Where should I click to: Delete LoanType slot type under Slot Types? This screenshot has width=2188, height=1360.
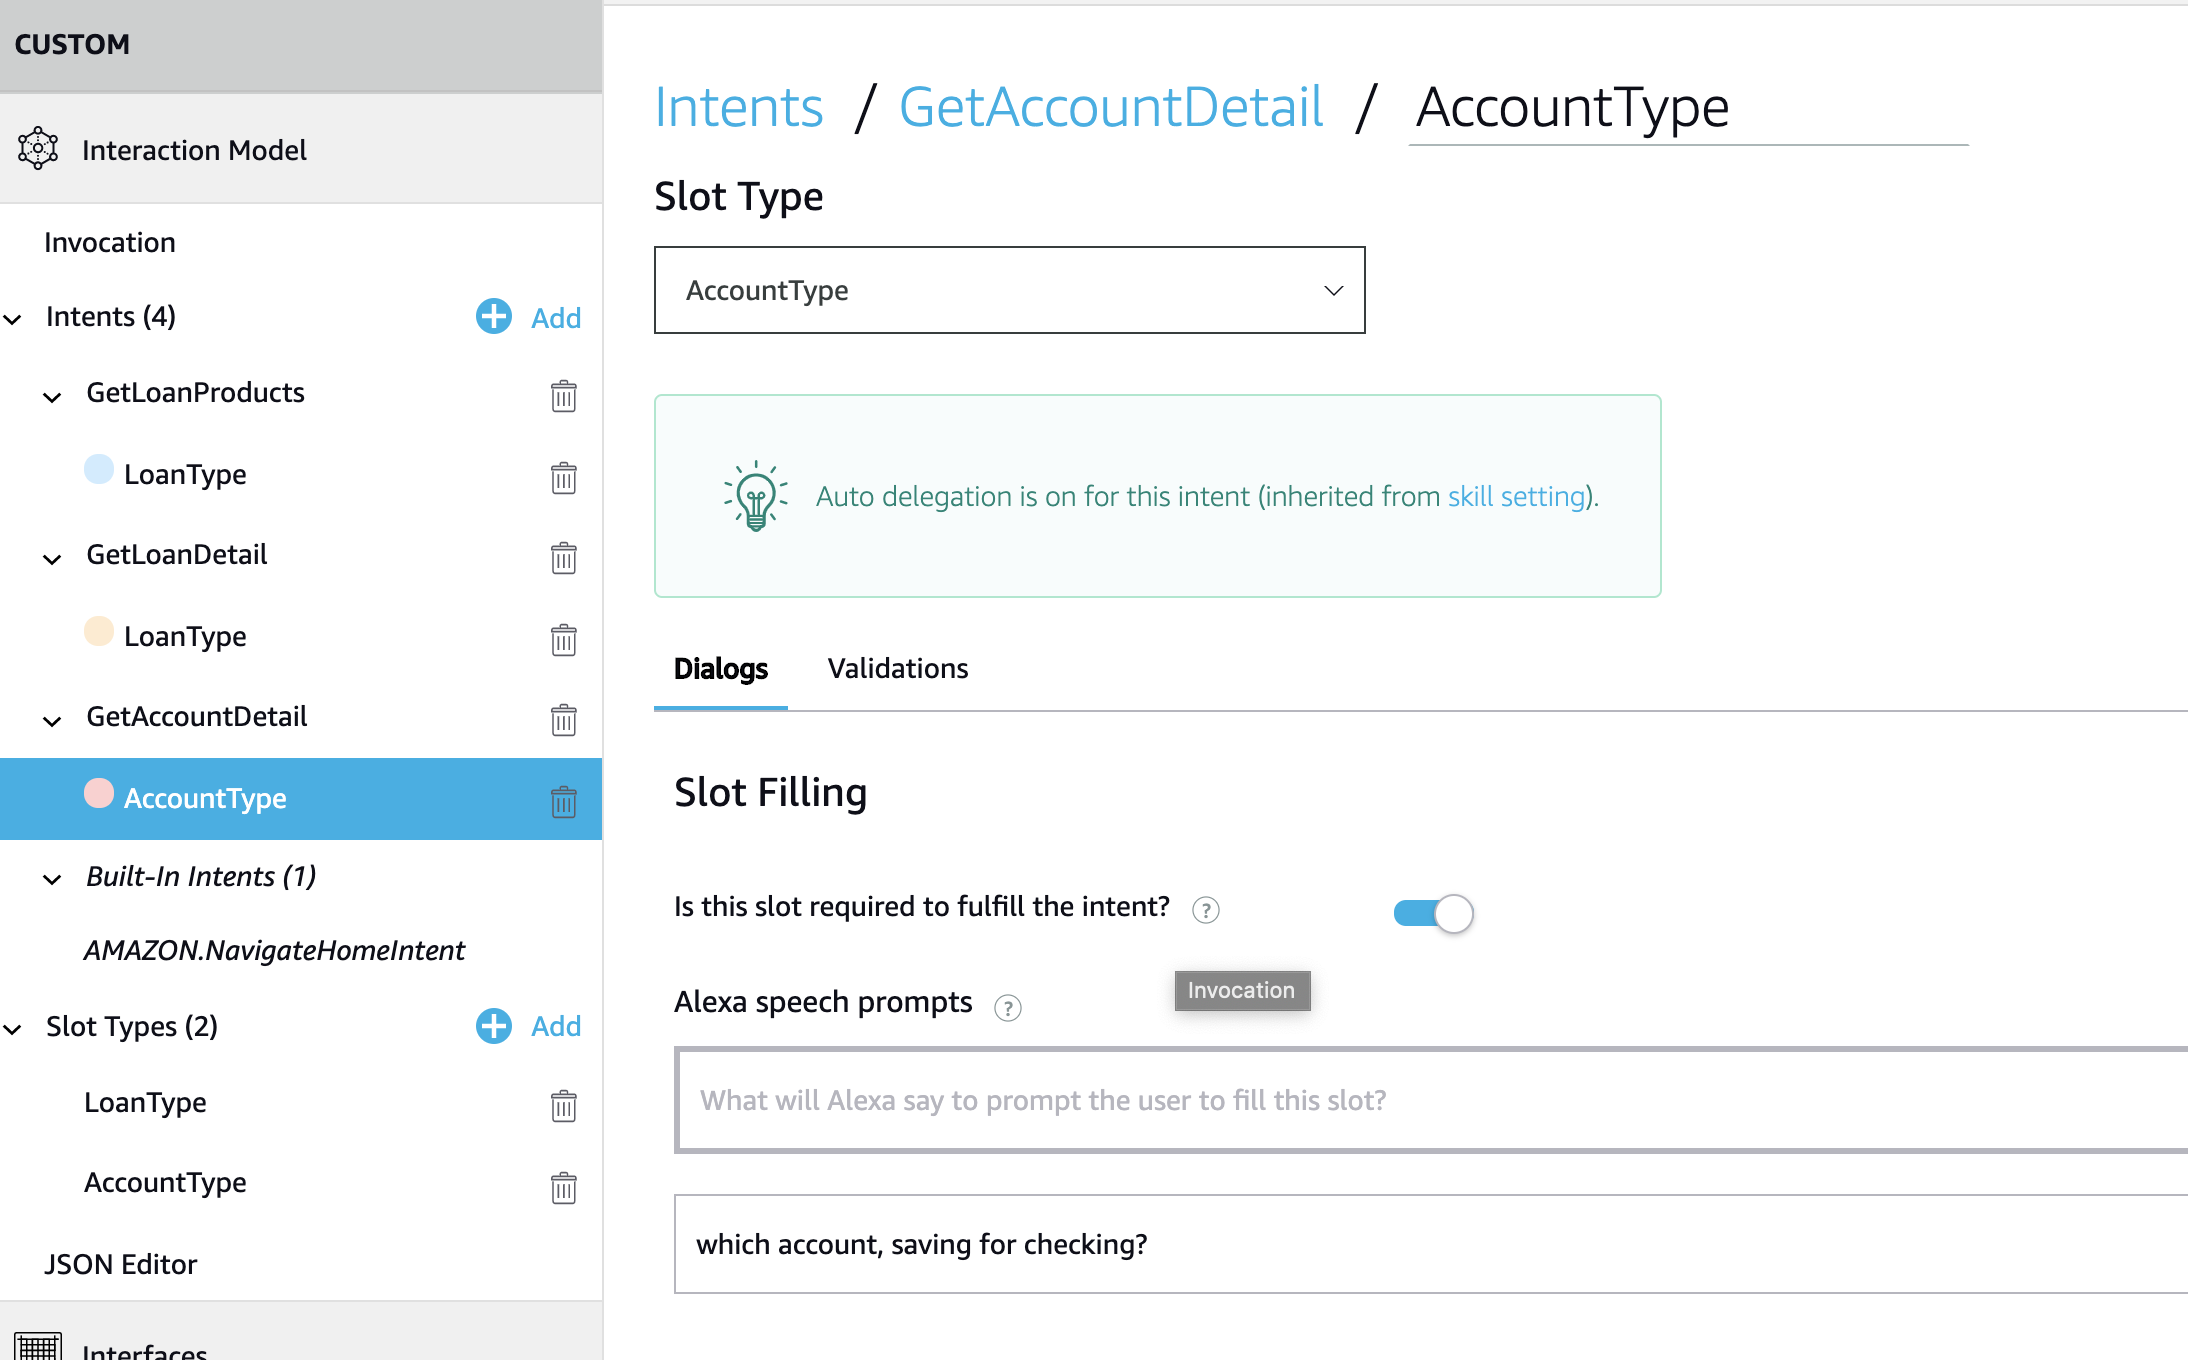point(564,1106)
